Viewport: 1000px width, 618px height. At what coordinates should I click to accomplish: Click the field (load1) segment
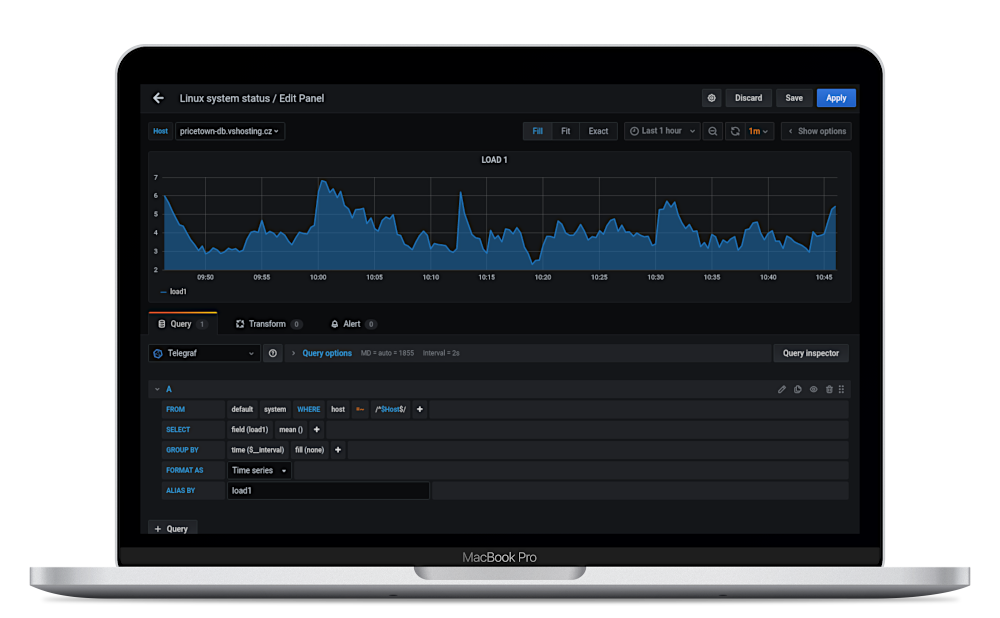pos(250,430)
